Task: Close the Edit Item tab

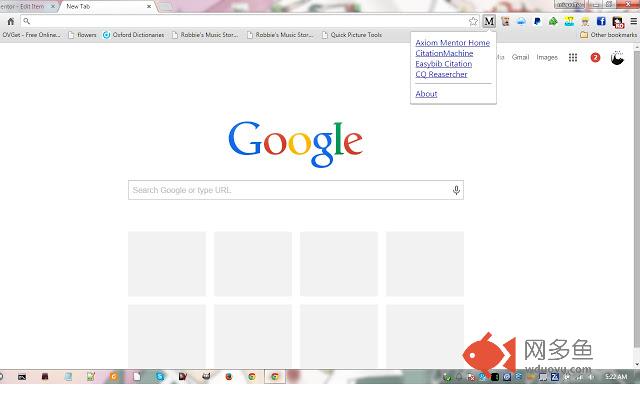Action: [53, 7]
